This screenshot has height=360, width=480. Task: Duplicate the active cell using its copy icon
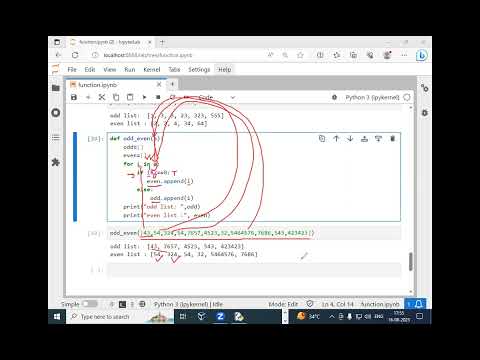322,139
